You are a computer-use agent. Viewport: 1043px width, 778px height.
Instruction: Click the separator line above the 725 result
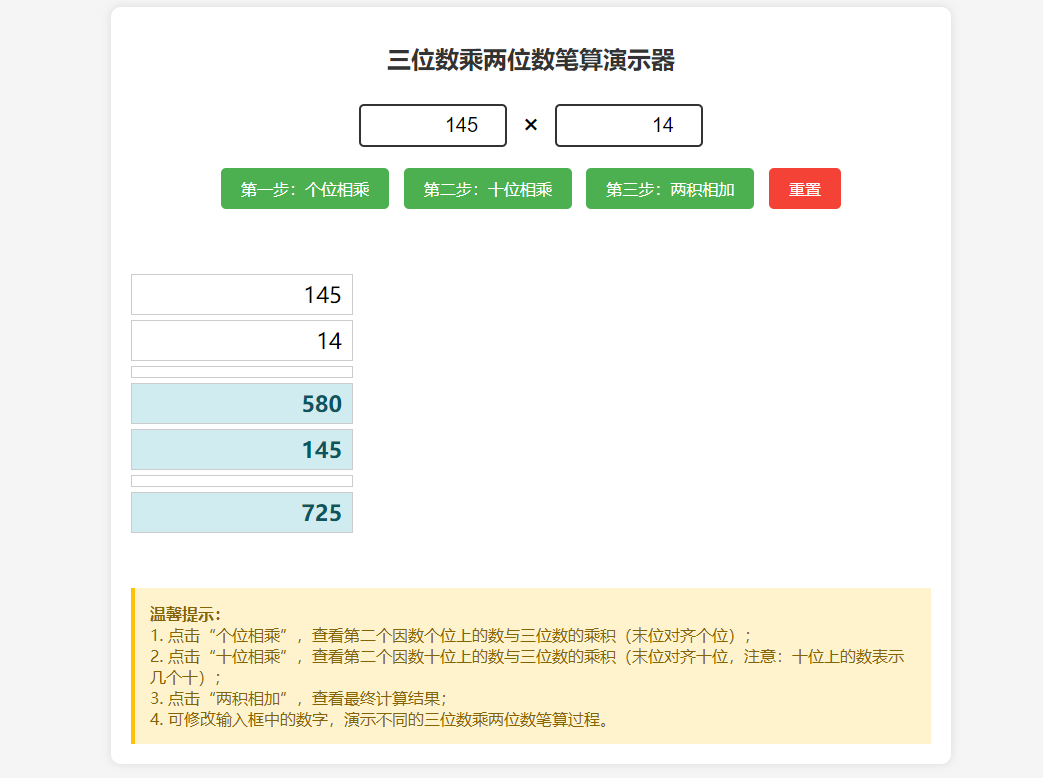(241, 481)
